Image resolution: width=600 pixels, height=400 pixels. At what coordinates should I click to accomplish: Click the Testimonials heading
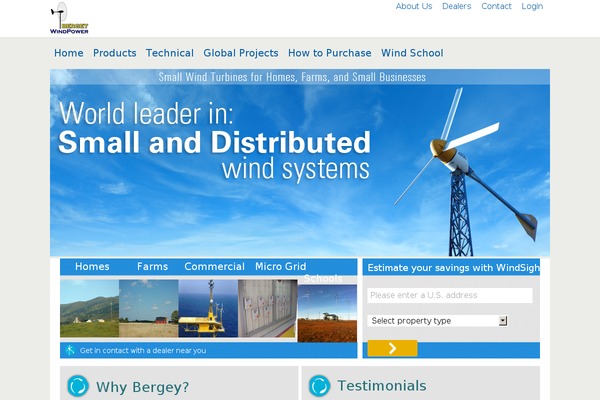[382, 385]
